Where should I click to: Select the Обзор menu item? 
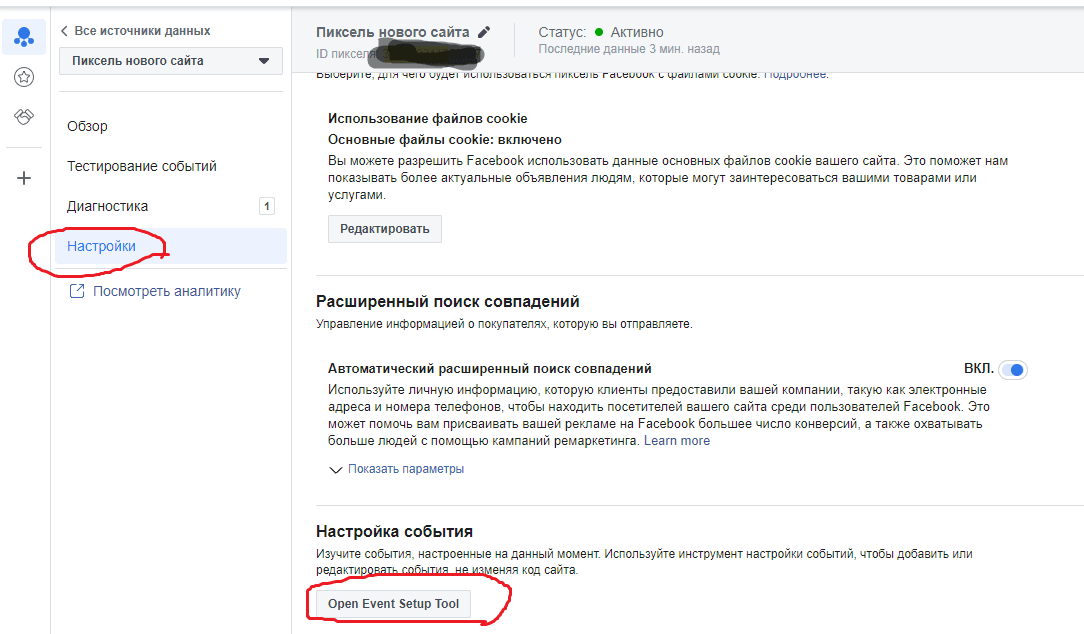[x=87, y=127]
